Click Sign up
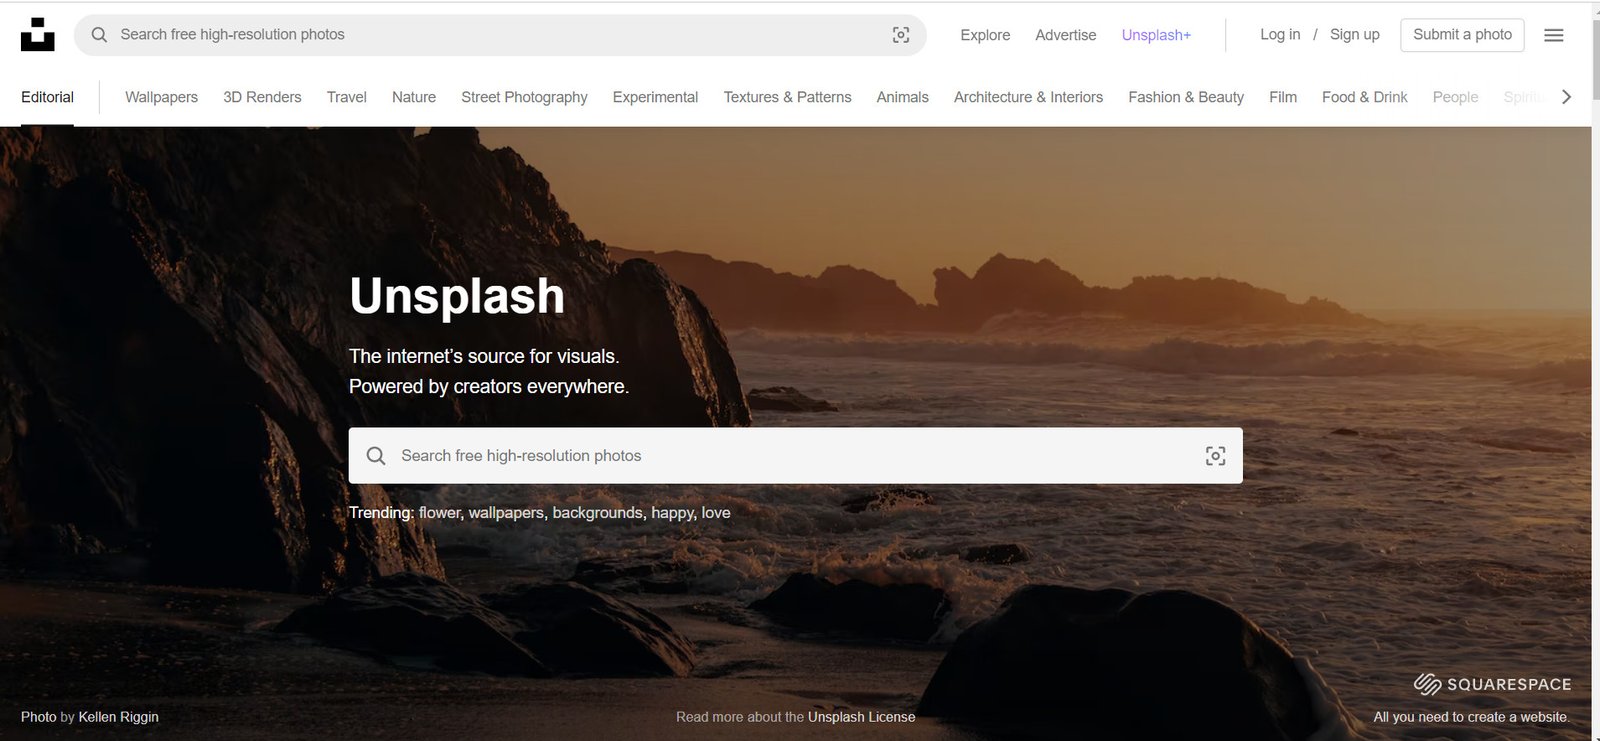Image resolution: width=1600 pixels, height=741 pixels. 1354,34
